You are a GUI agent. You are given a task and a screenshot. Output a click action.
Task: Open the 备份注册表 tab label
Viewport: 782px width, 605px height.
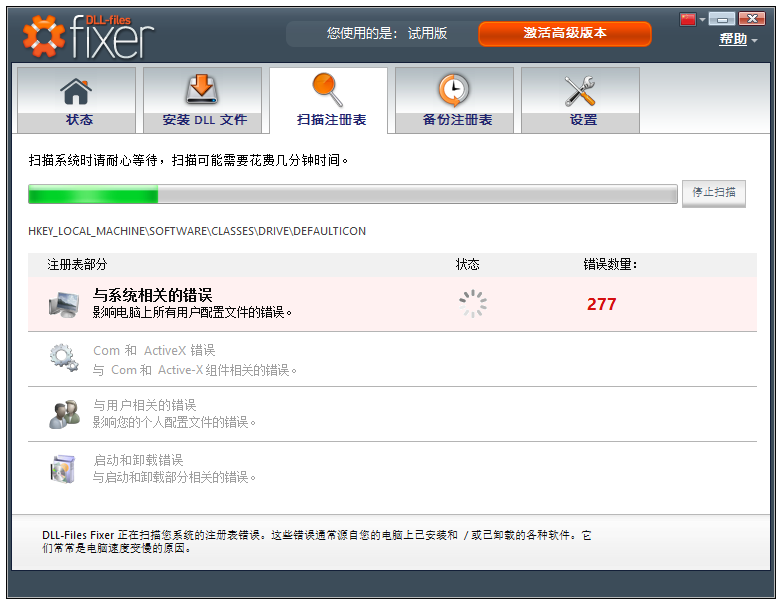[457, 120]
